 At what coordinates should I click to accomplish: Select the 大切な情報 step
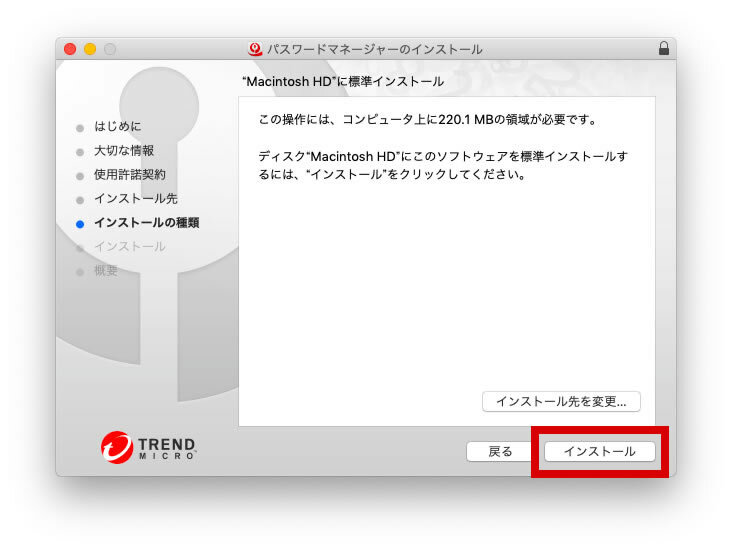click(x=124, y=151)
